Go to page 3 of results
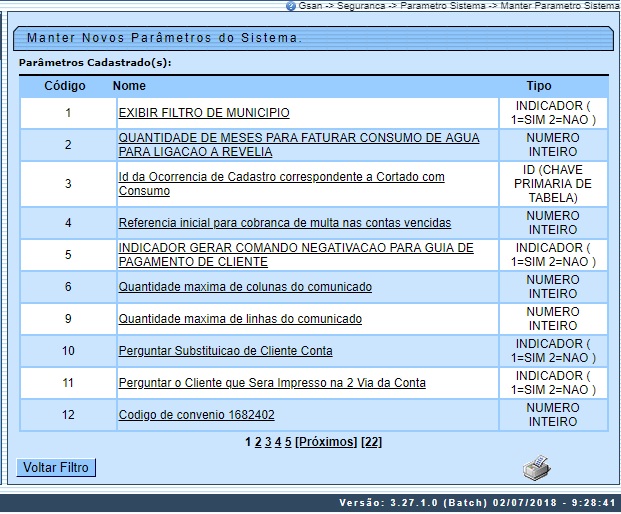621x514 pixels. (x=268, y=442)
